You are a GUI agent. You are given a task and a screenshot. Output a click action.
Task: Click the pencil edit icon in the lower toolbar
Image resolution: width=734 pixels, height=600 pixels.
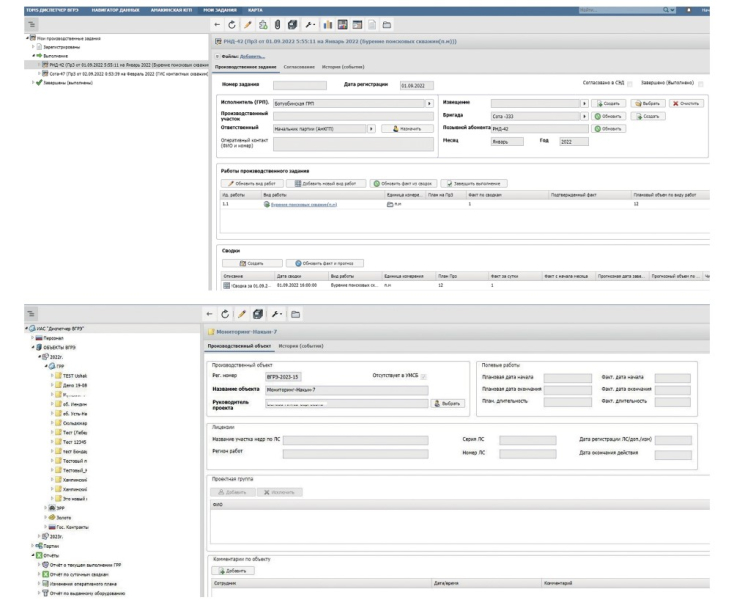tap(242, 314)
